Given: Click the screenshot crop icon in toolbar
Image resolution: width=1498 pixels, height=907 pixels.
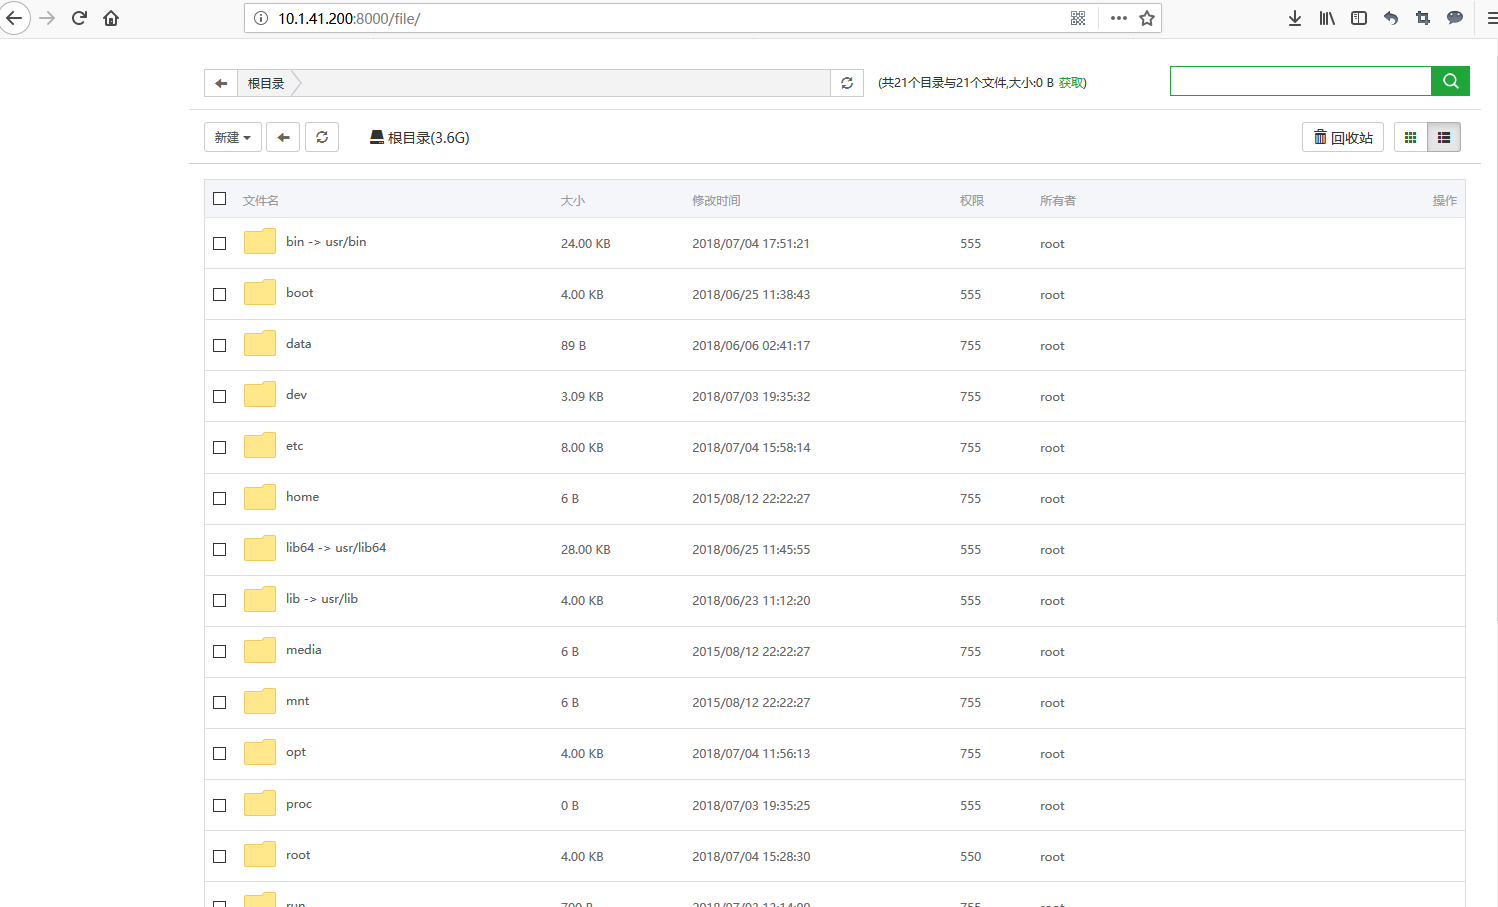Looking at the screenshot, I should click(x=1423, y=18).
